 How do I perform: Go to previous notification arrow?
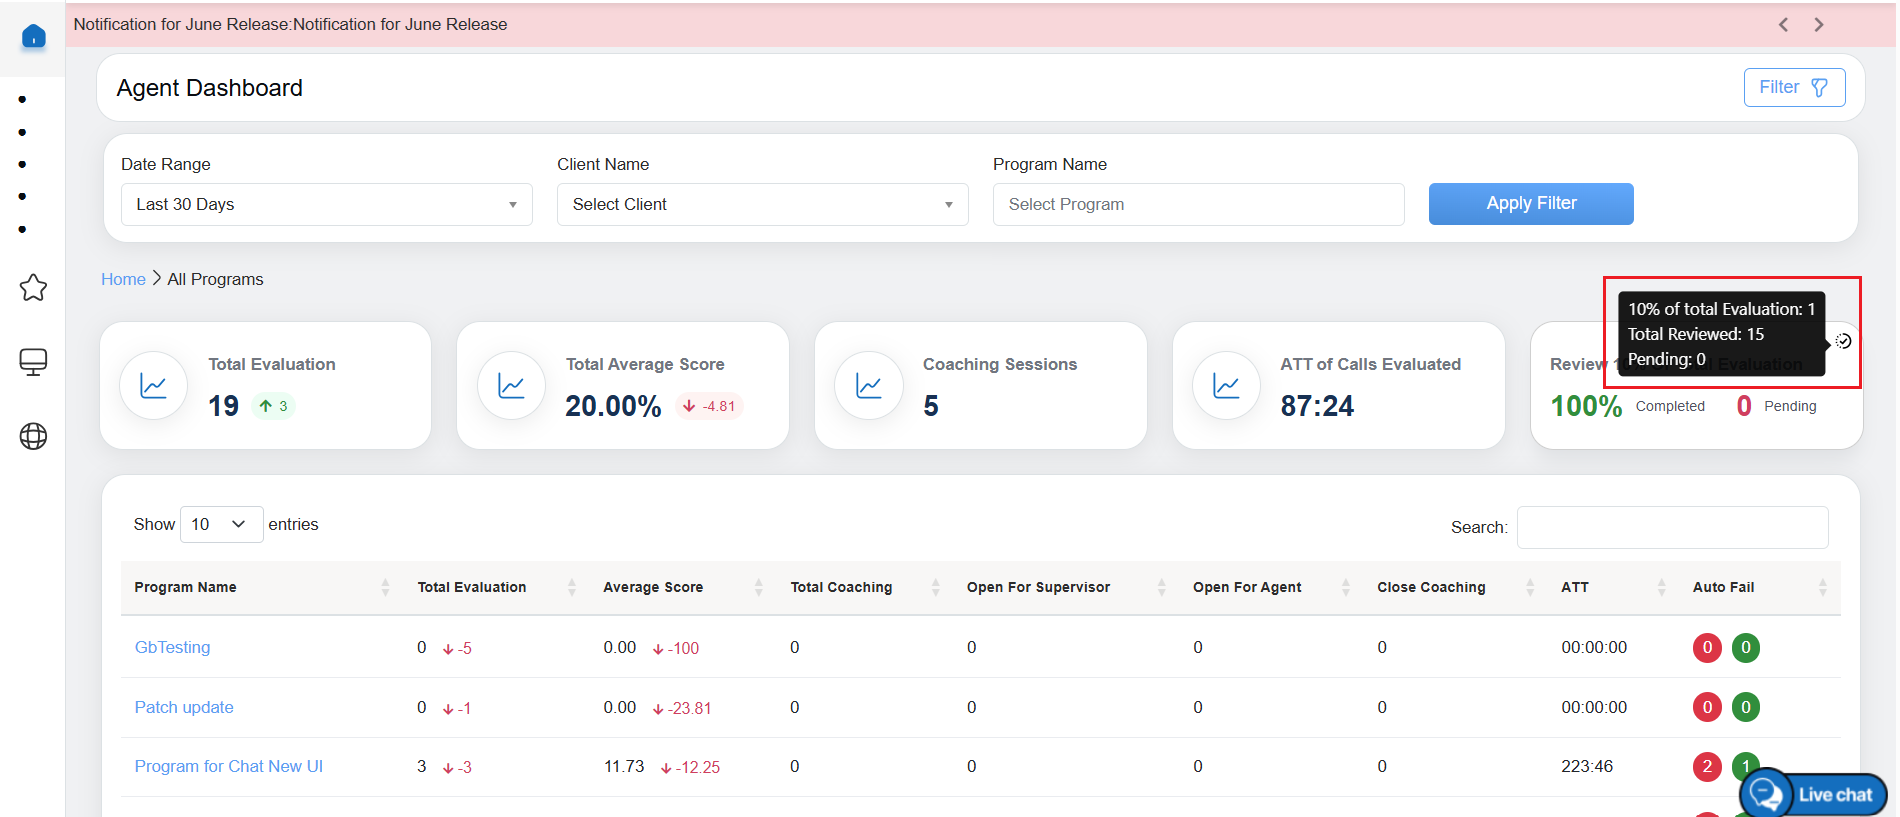pos(1783,25)
